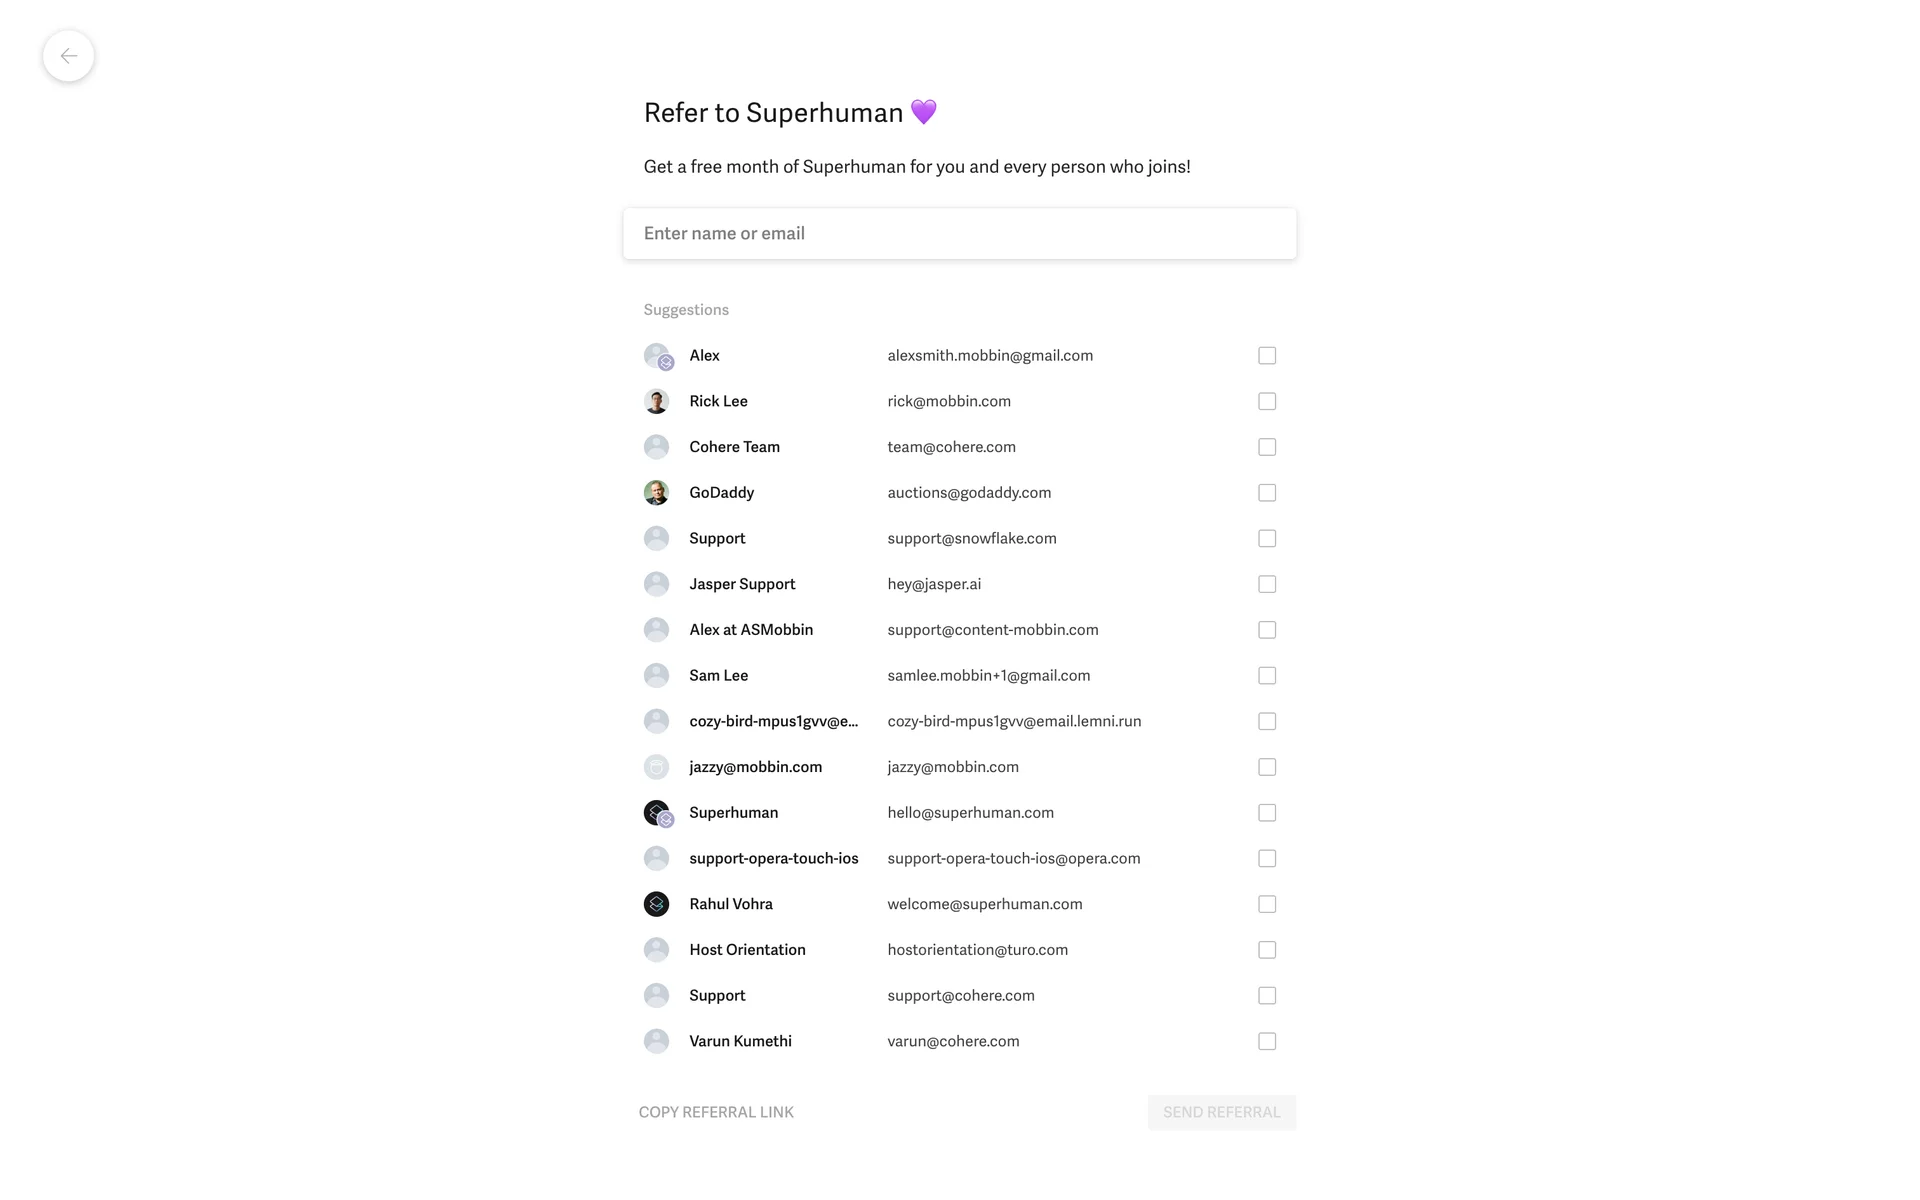Focus the Enter name or email field
The width and height of the screenshot is (1920, 1200).
click(x=959, y=234)
